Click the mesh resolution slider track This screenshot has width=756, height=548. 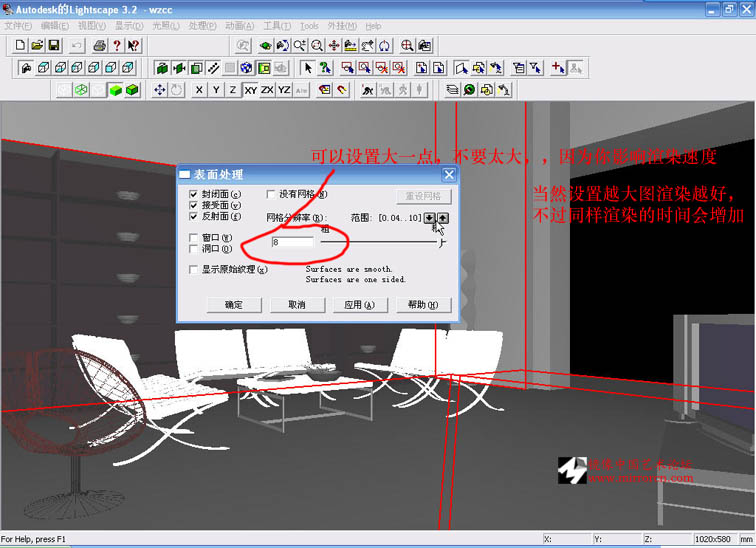pos(380,242)
